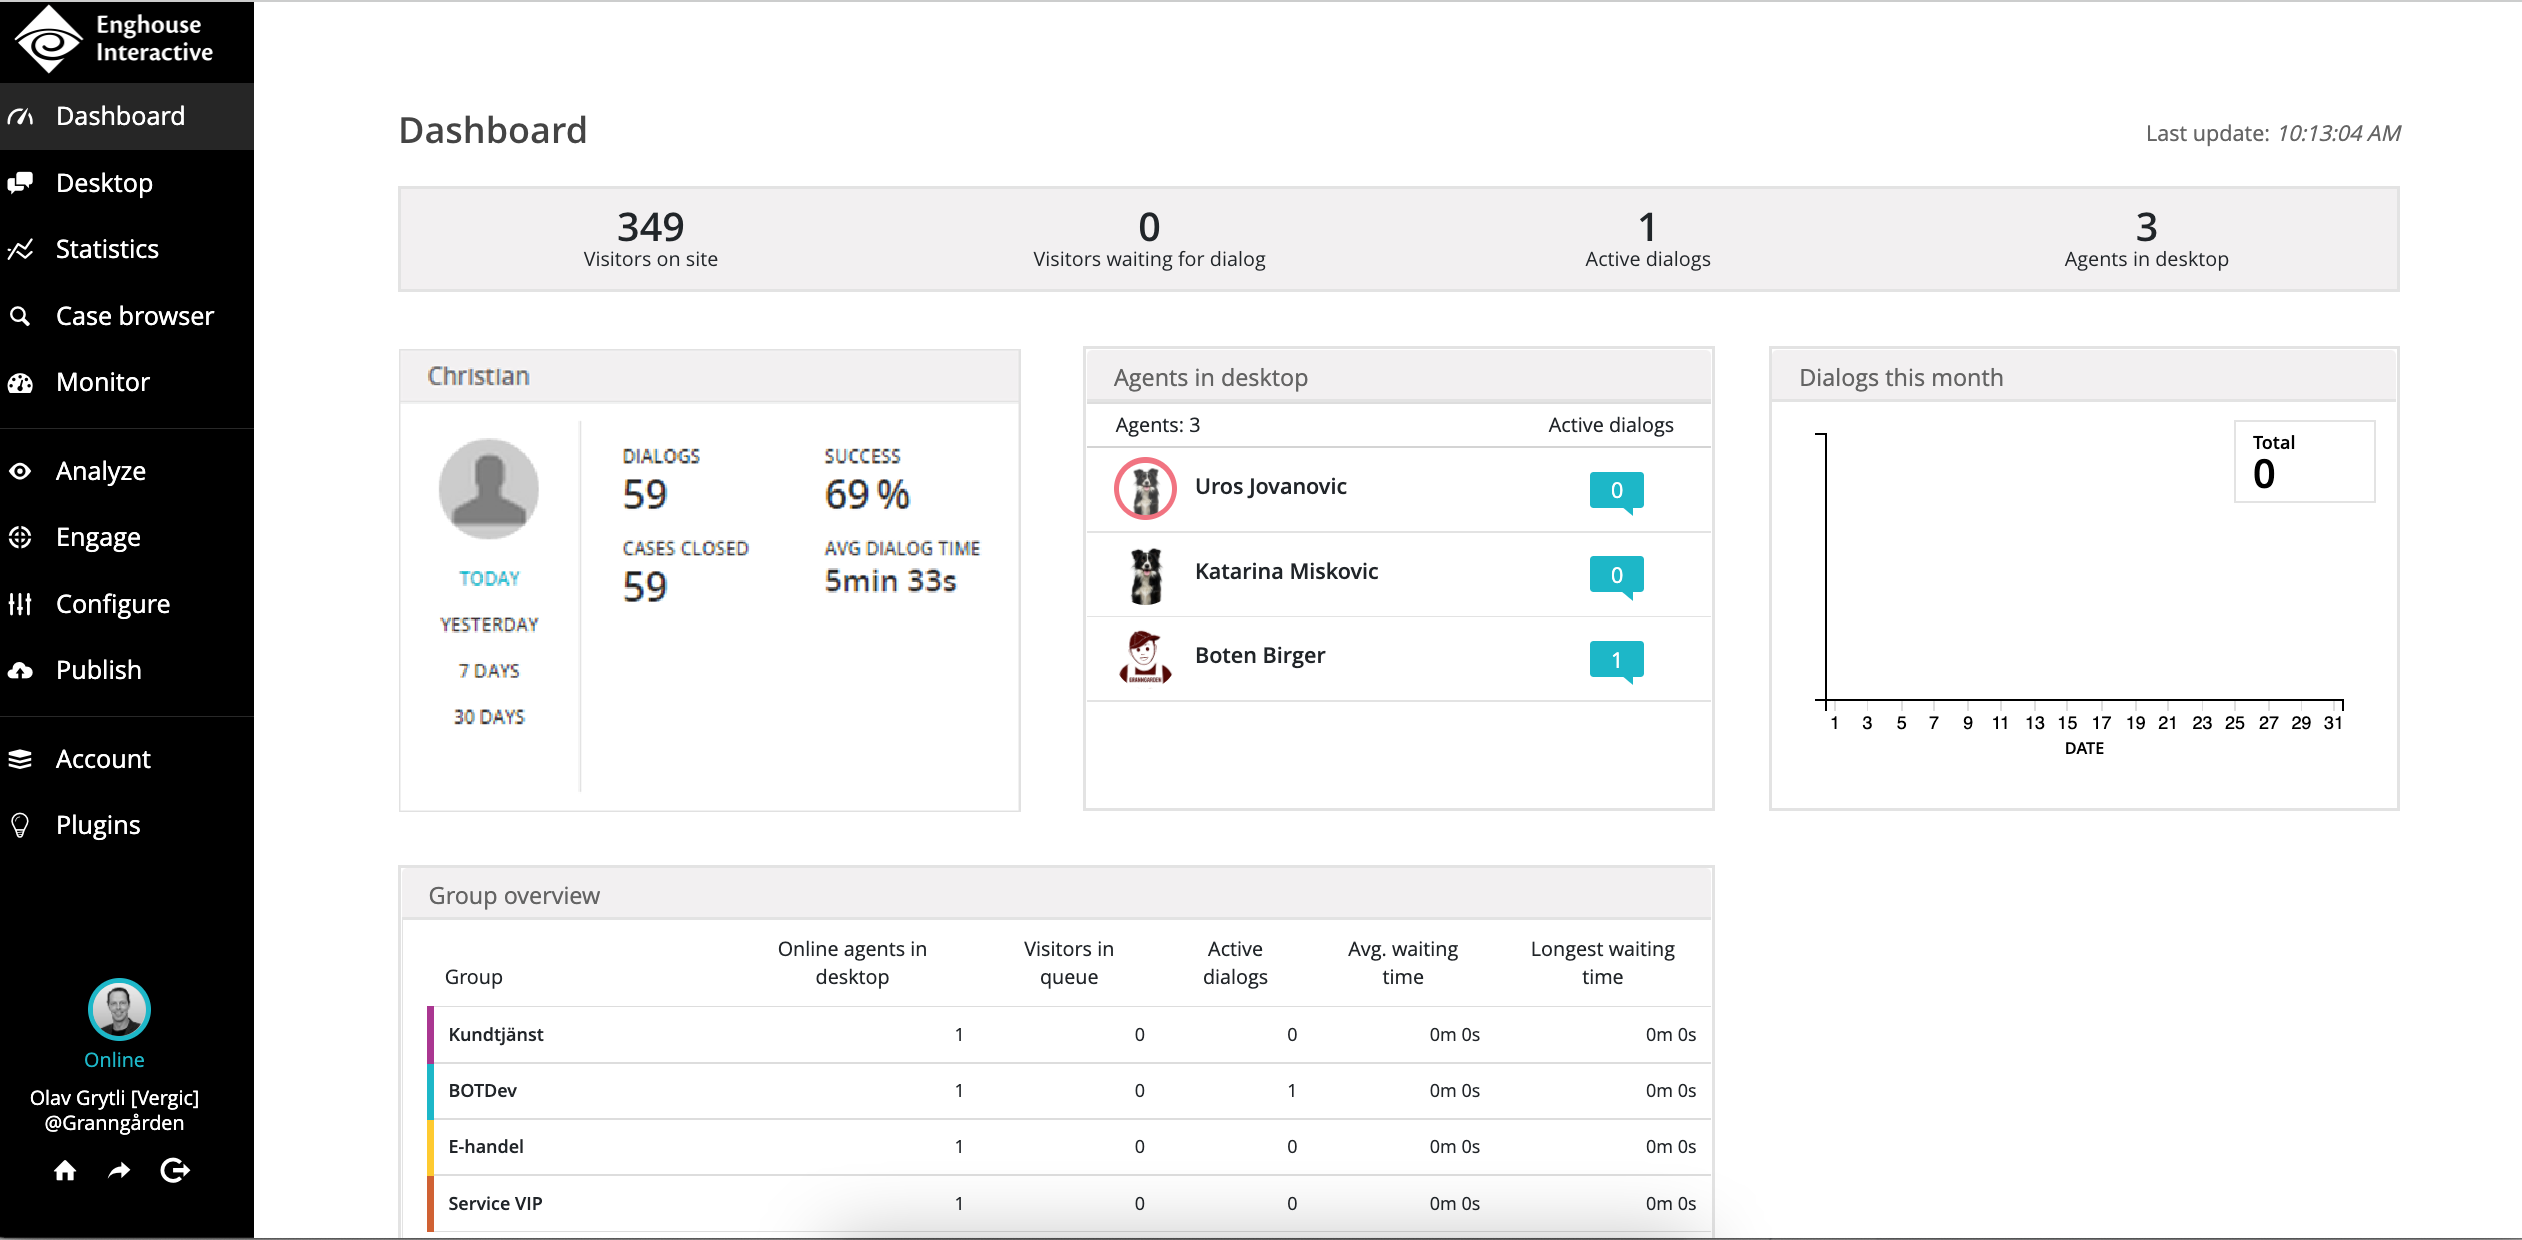The width and height of the screenshot is (2522, 1240).
Task: Select Boten Birger in agents list
Action: (1259, 655)
